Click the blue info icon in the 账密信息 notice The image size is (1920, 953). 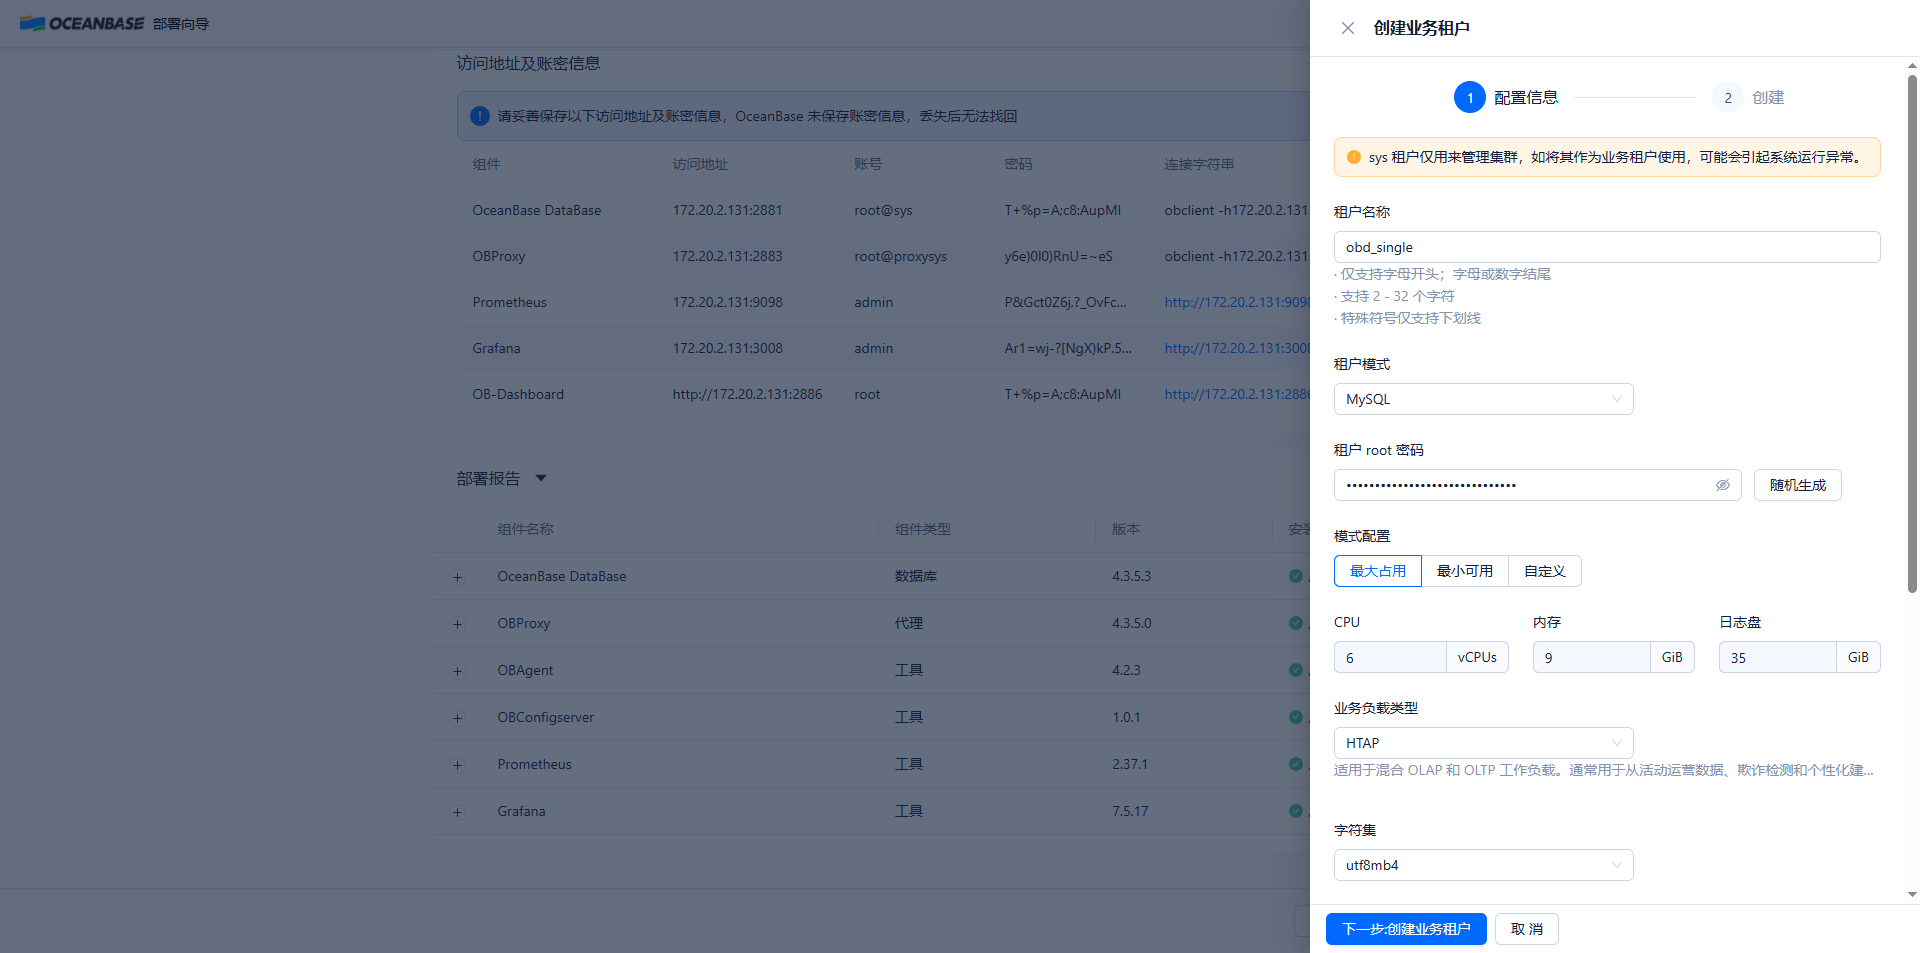pos(480,116)
